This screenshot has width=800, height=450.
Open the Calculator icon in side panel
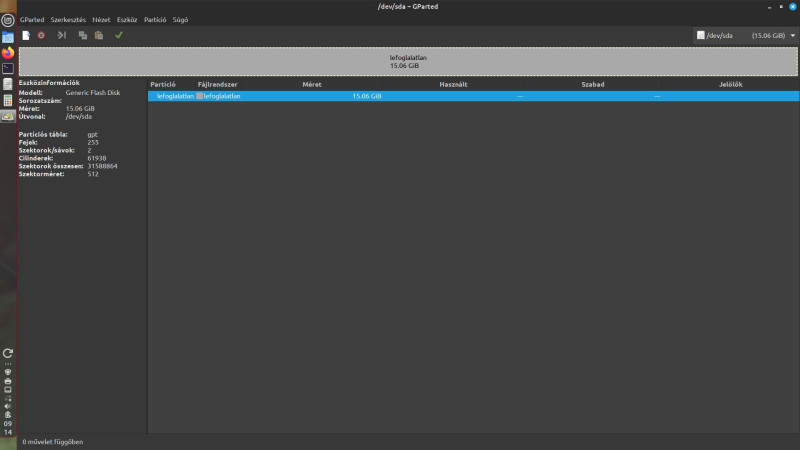[x=8, y=100]
